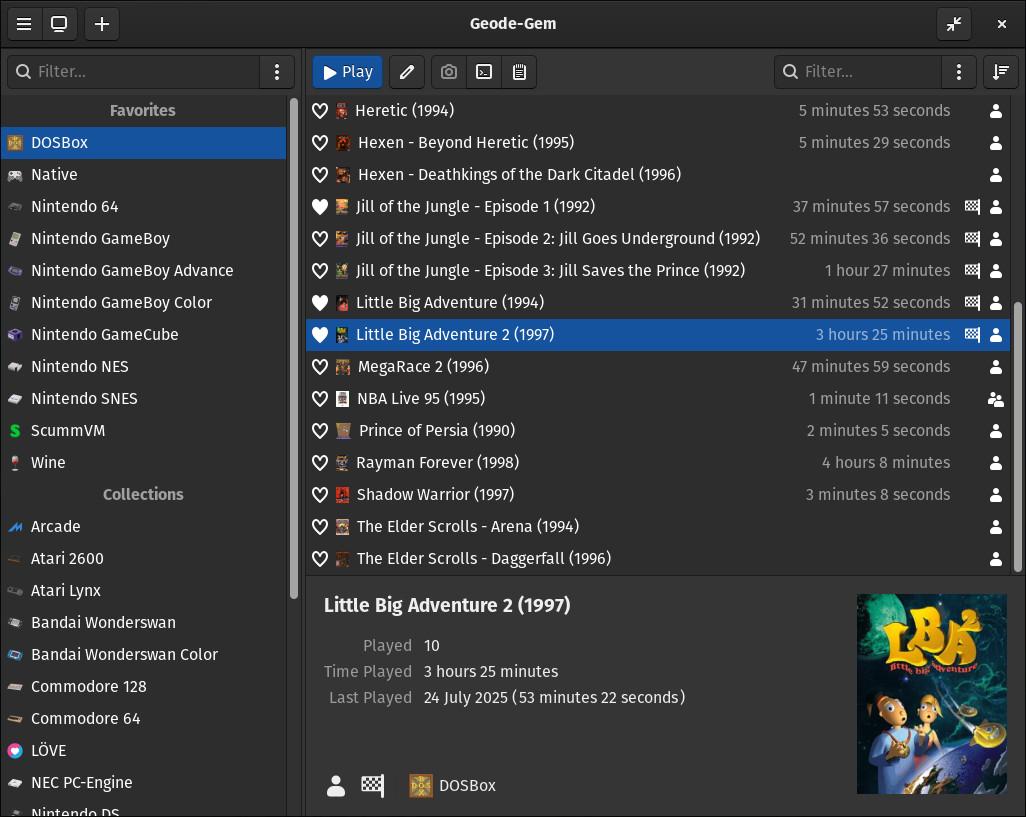
Task: Open the hamburger main menu
Action: pyautogui.click(x=24, y=24)
